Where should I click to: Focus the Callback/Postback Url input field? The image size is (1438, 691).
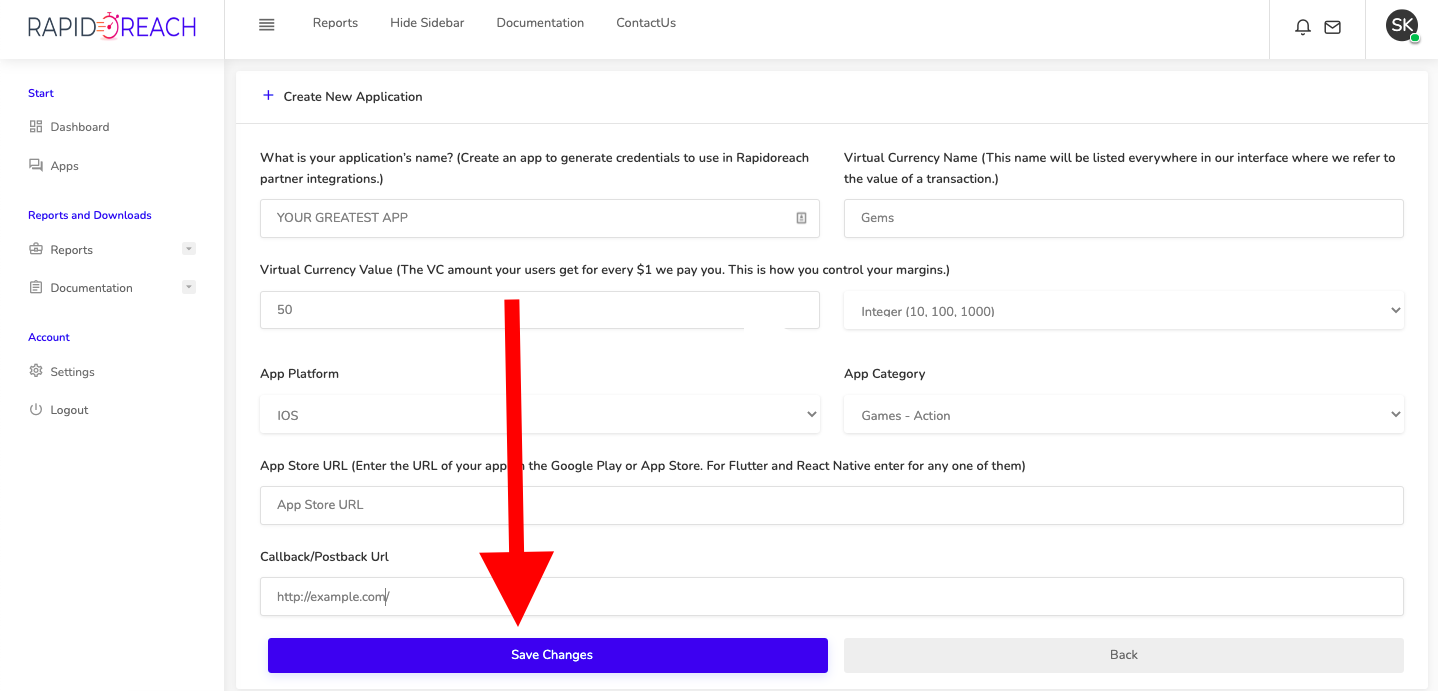click(x=832, y=597)
